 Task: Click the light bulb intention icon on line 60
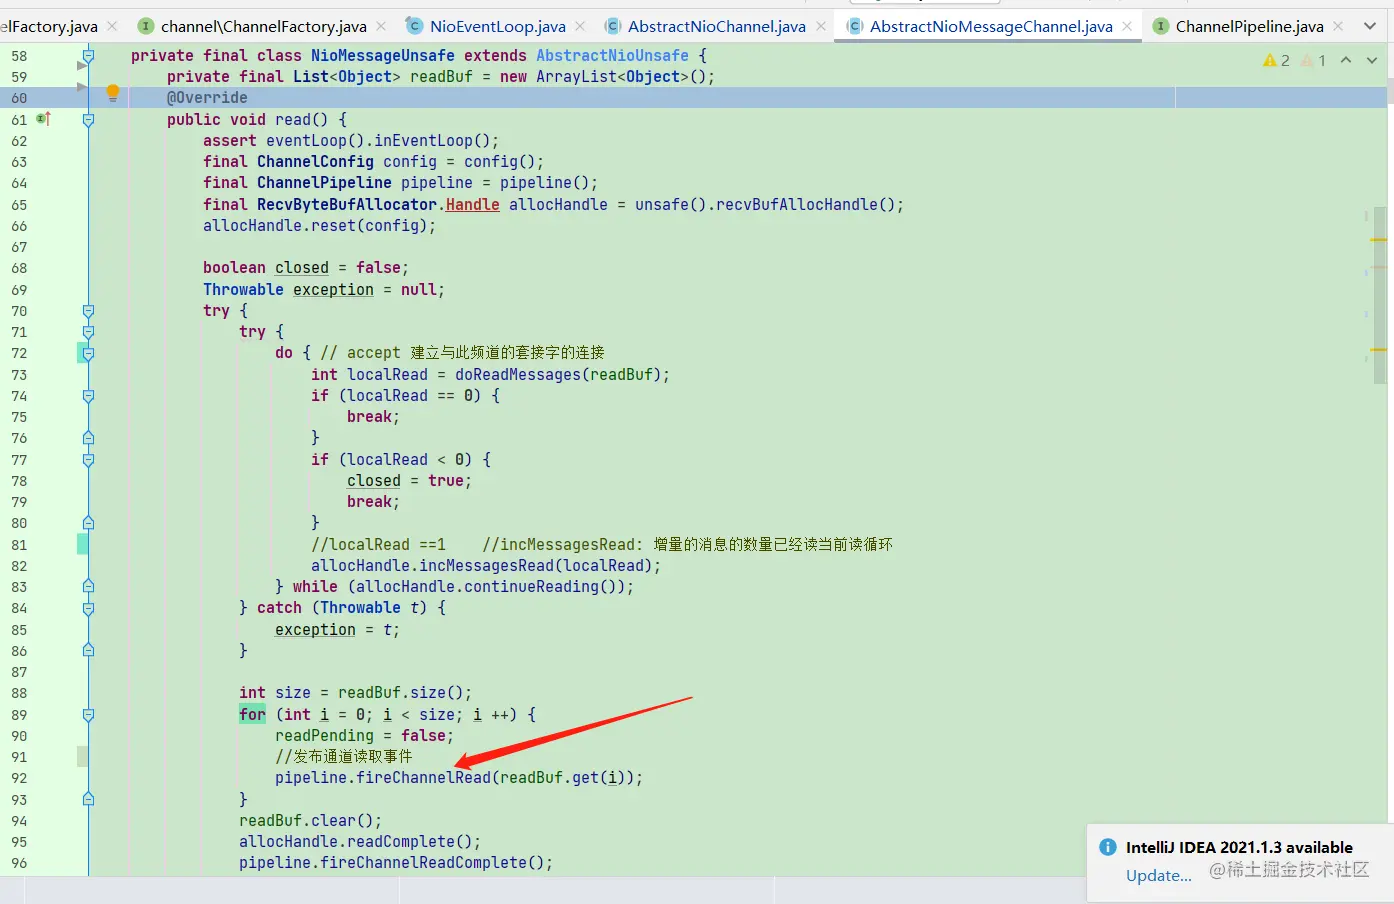tap(113, 93)
